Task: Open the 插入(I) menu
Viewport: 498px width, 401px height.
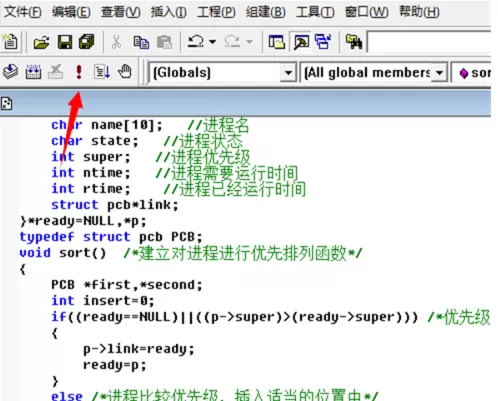Action: pos(168,12)
